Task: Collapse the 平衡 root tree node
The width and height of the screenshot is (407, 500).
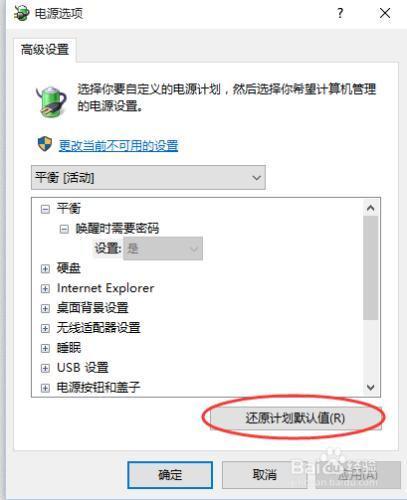Action: point(45,209)
